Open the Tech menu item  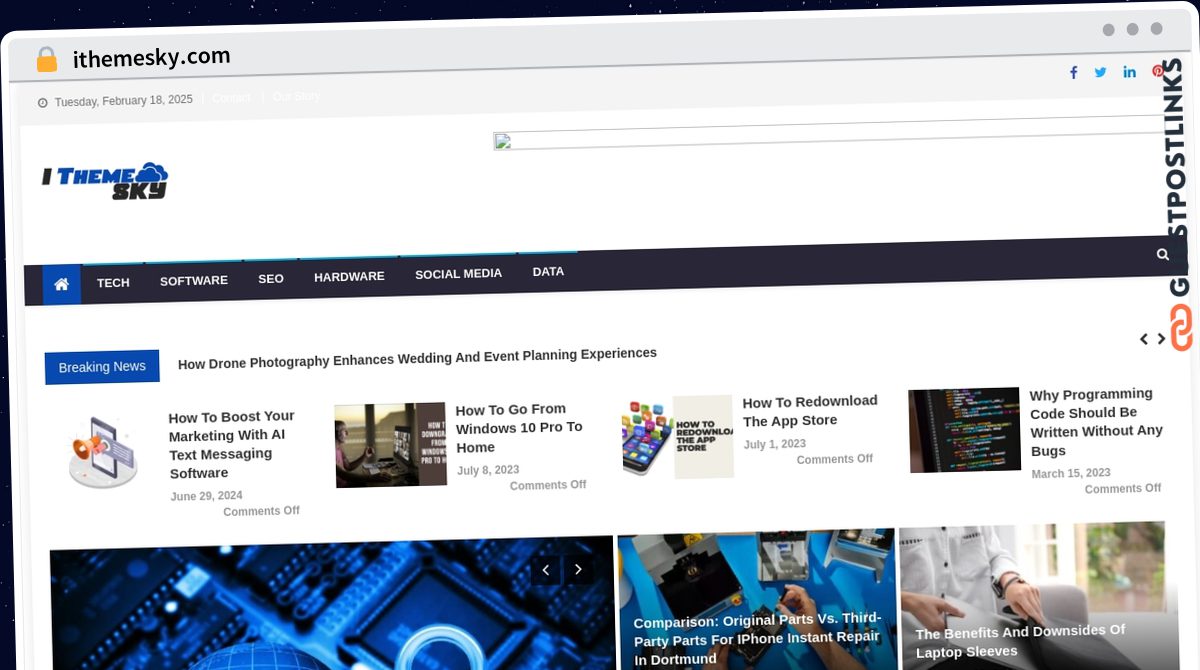pos(113,283)
